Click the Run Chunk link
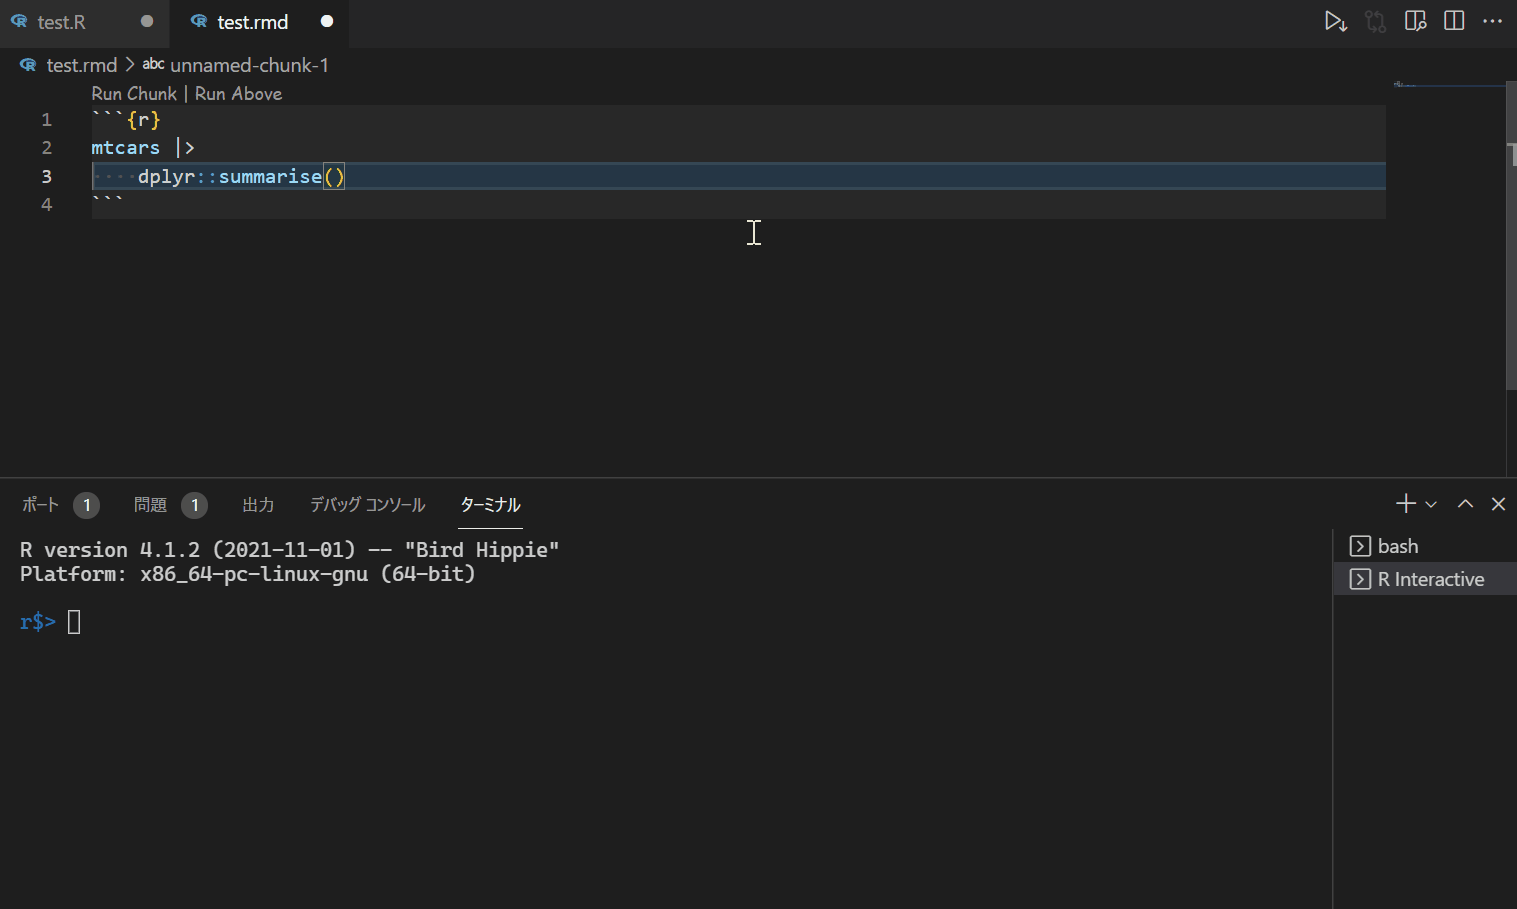Viewport: 1517px width, 909px height. pyautogui.click(x=133, y=93)
